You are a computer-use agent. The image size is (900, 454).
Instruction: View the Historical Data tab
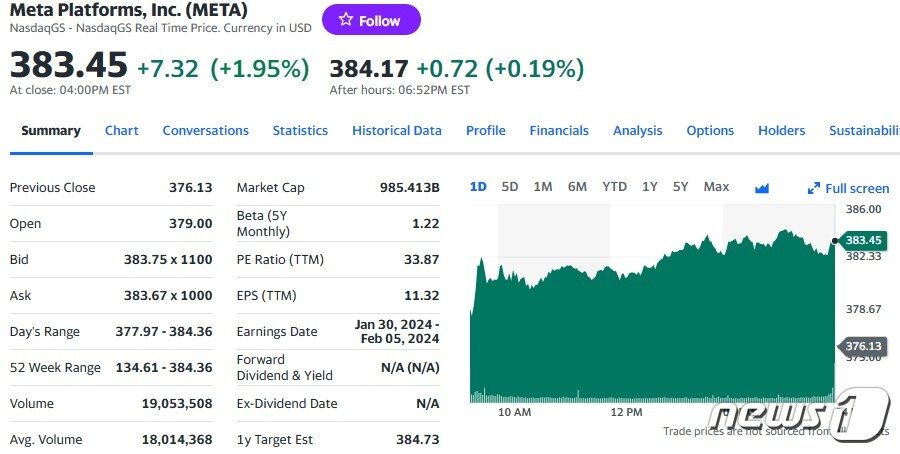point(397,131)
